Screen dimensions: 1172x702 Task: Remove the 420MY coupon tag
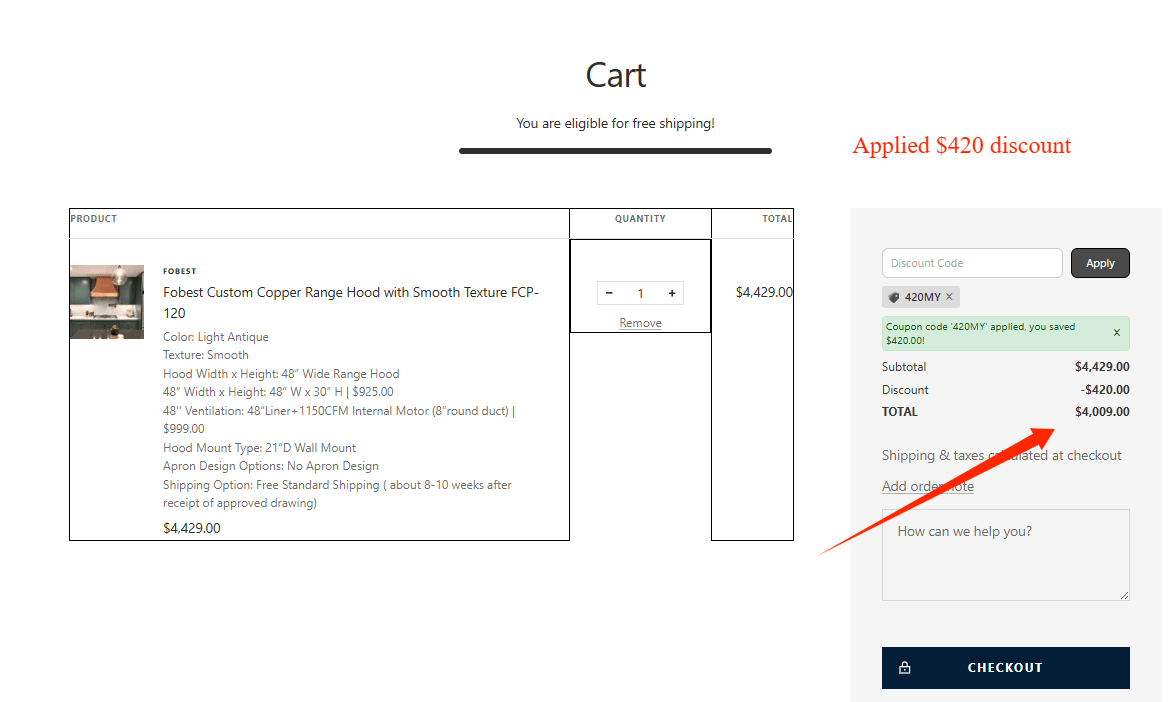point(949,297)
